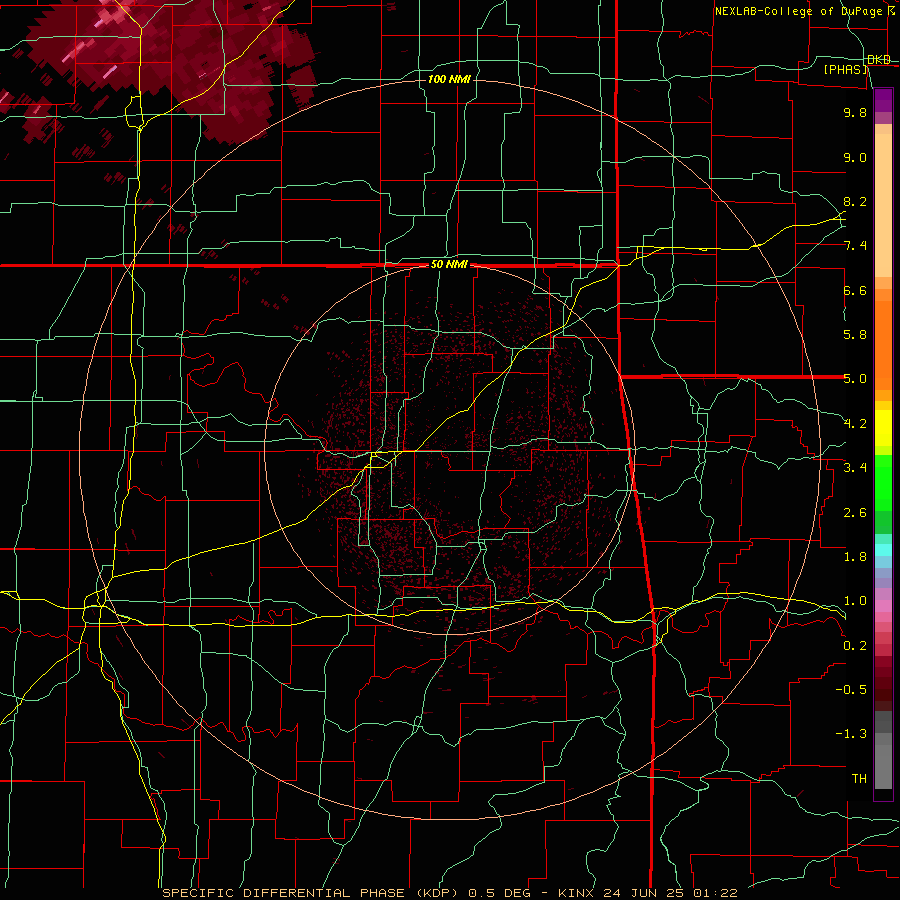Click the 8.2 color scale value

(x=855, y=201)
